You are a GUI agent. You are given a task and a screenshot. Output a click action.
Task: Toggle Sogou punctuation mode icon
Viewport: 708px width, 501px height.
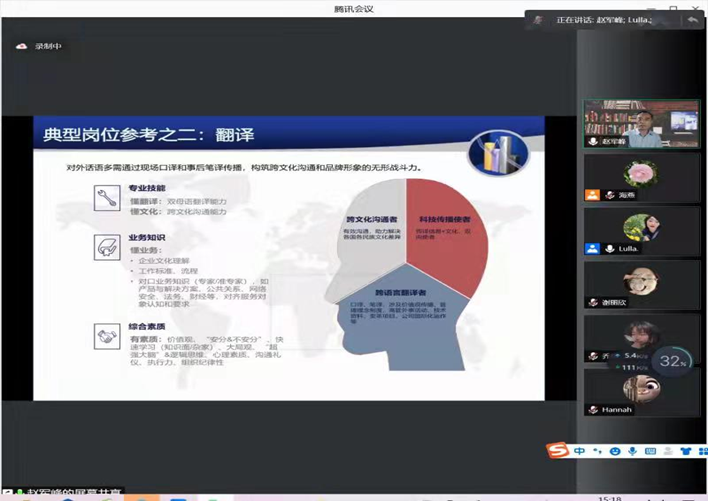point(597,452)
